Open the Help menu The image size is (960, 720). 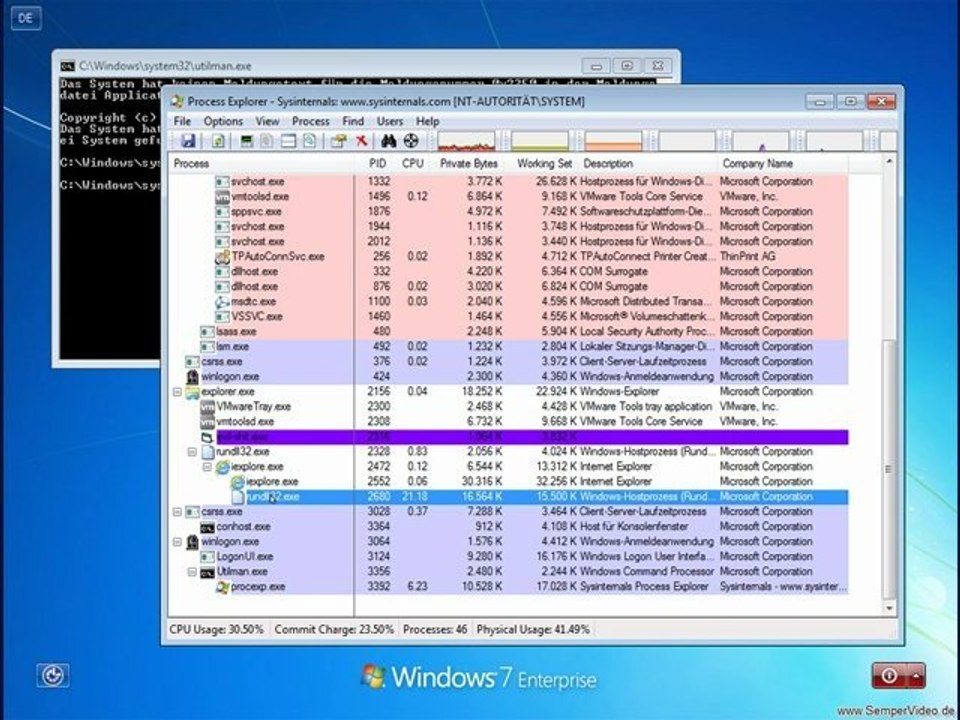427,121
